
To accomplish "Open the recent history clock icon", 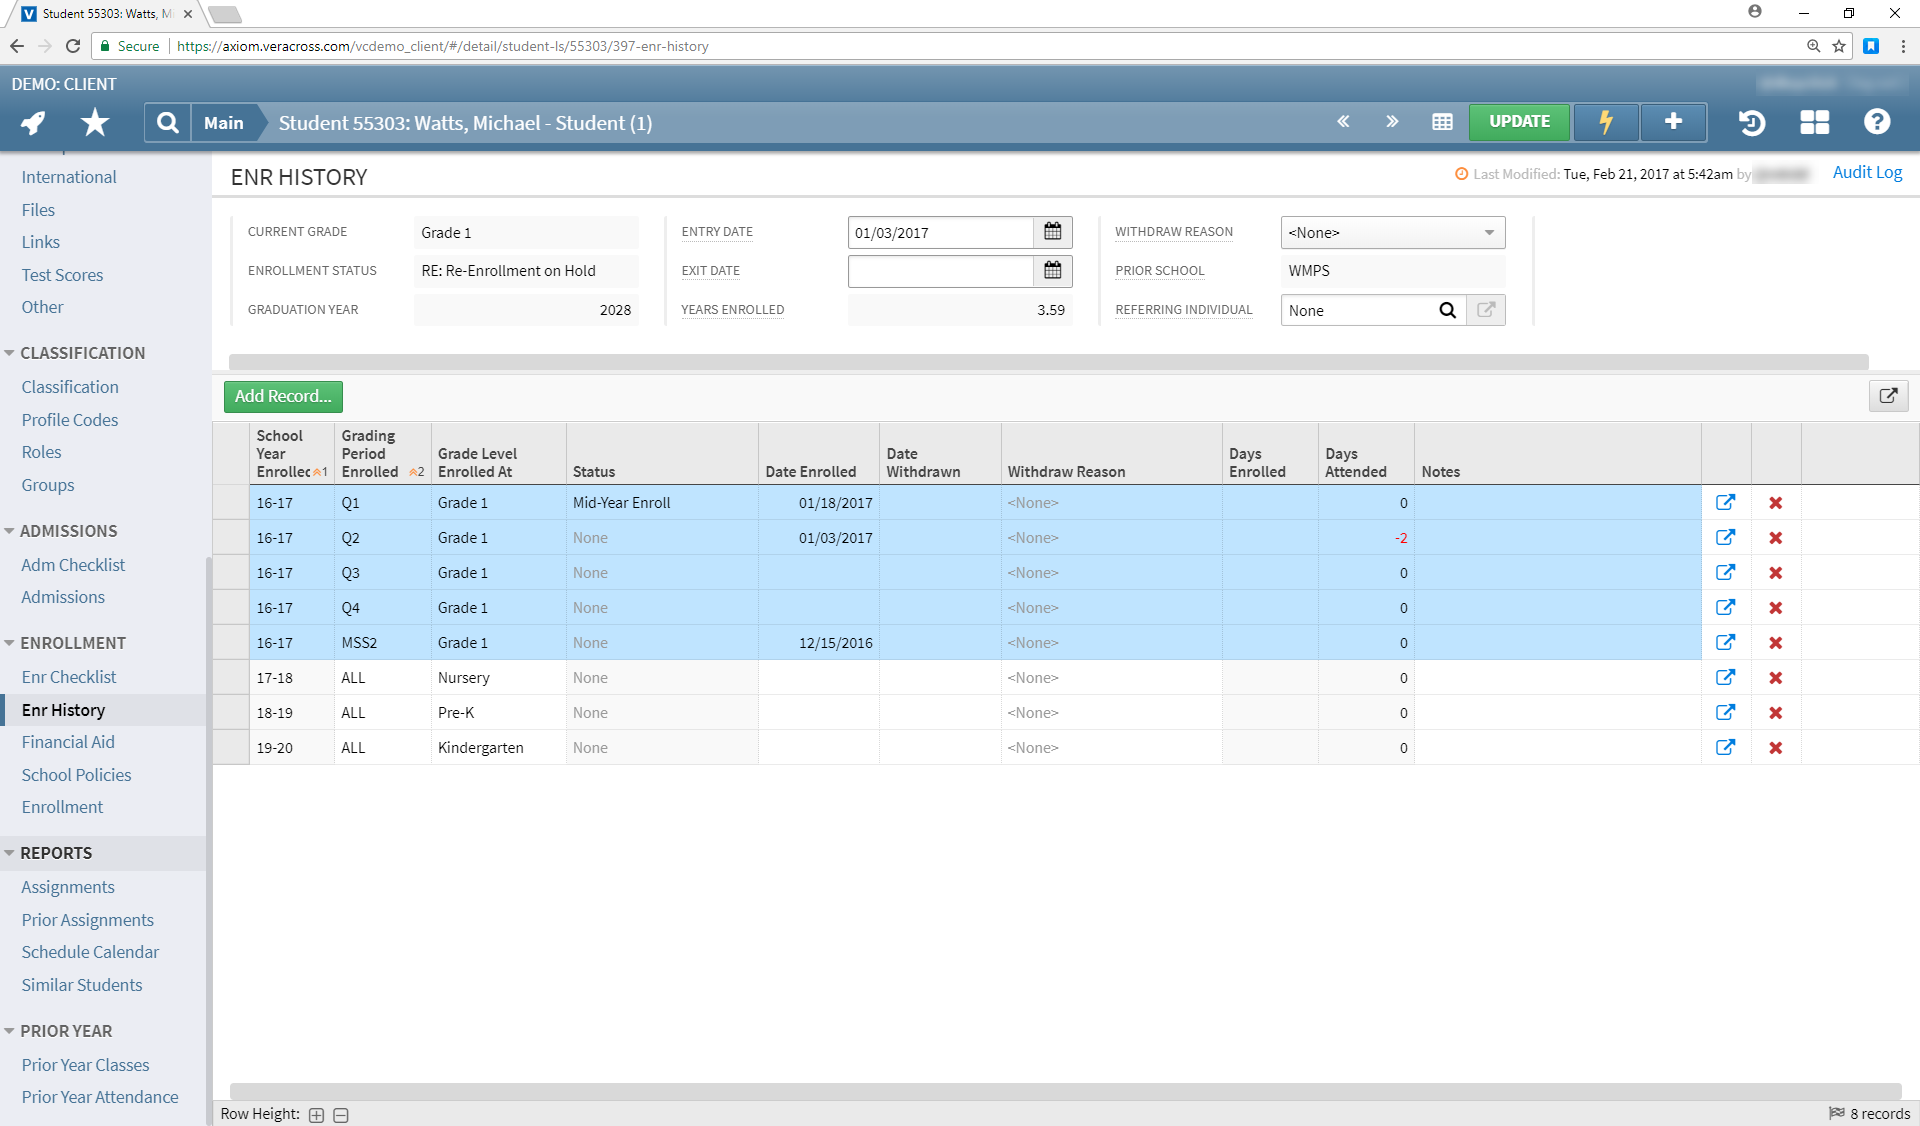I will 1752,122.
